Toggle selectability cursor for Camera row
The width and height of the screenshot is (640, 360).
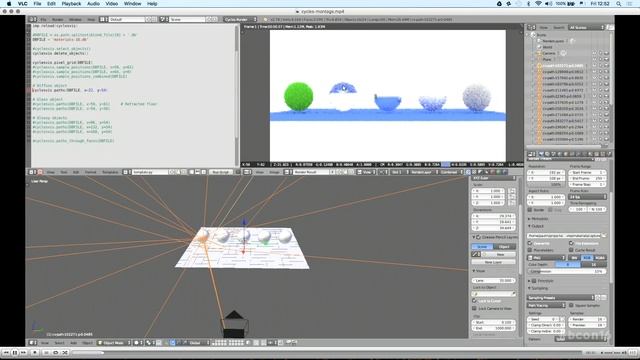click(600, 53)
